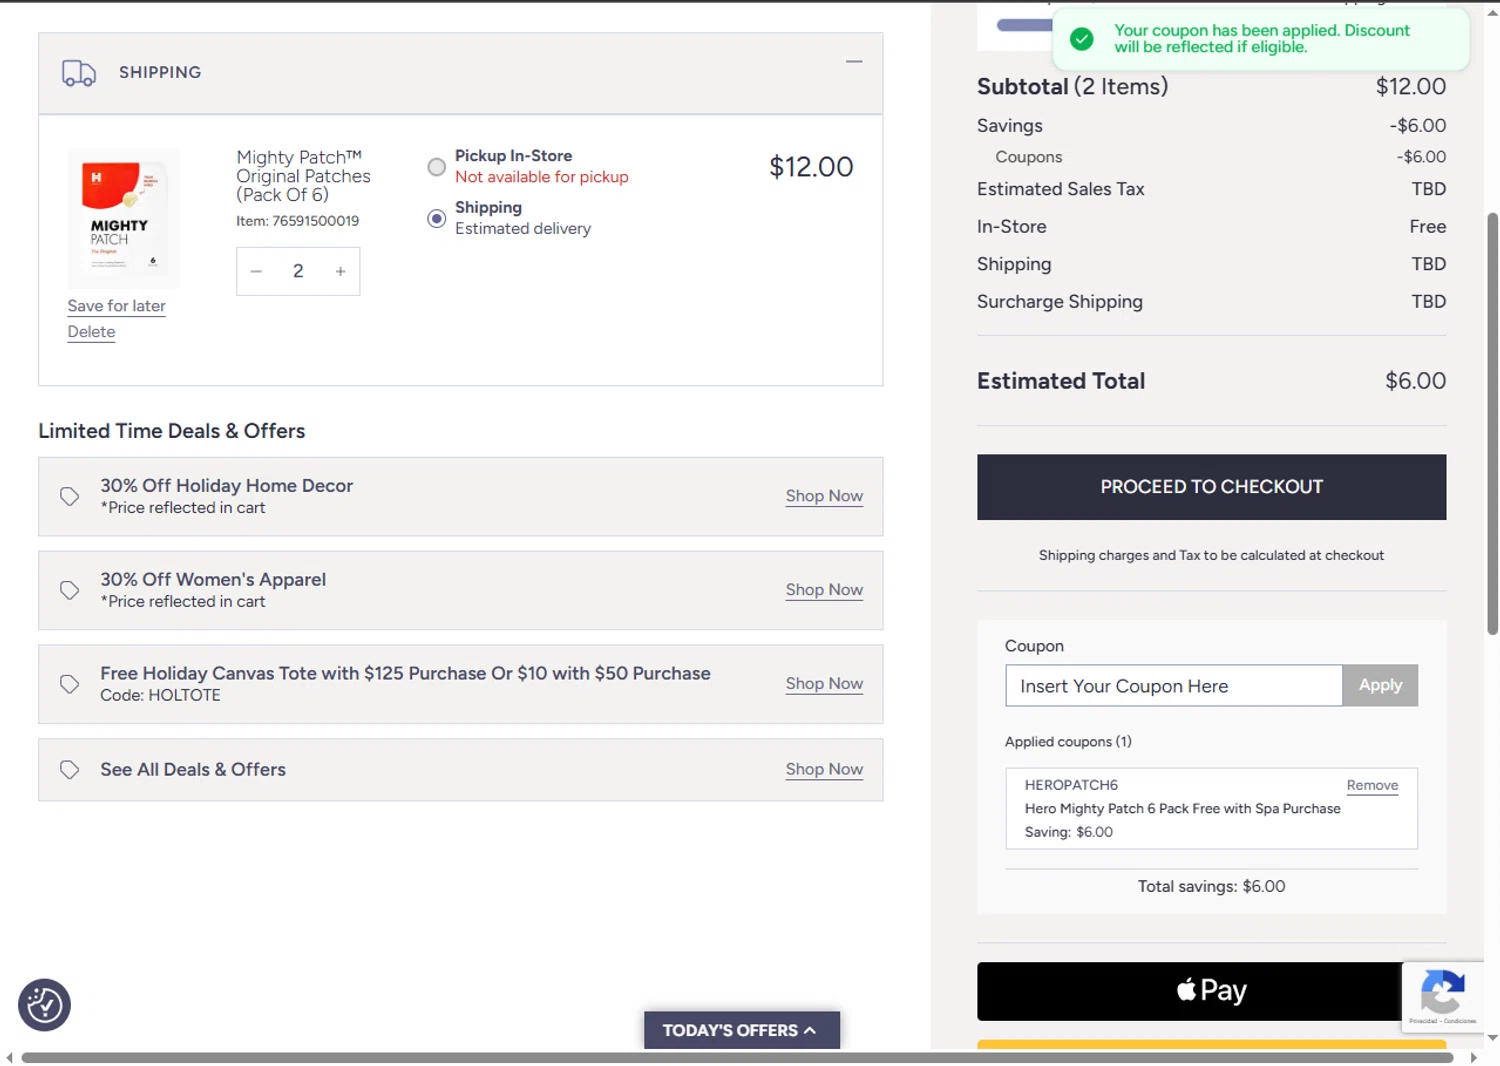Click the shipping truck icon
Screen dimensions: 1500x1066
[78, 73]
